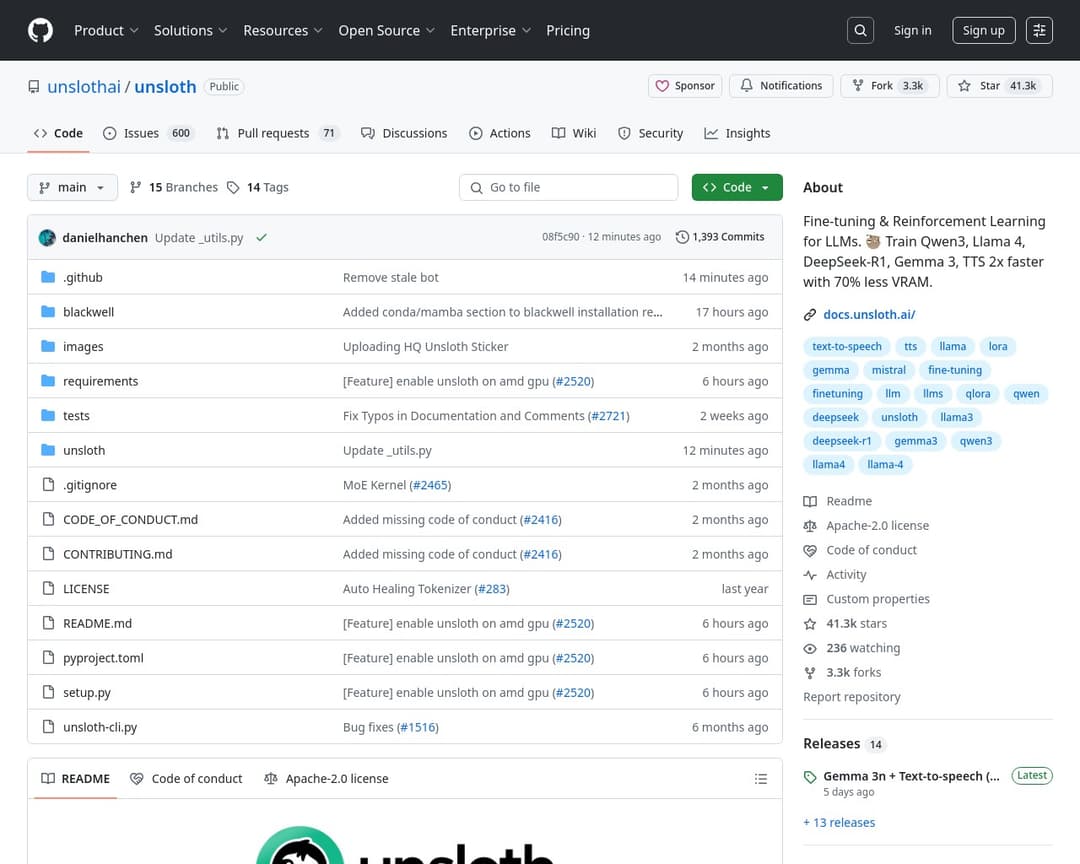This screenshot has height=864, width=1080.
Task: Open the search magnifier icon button
Action: [860, 30]
